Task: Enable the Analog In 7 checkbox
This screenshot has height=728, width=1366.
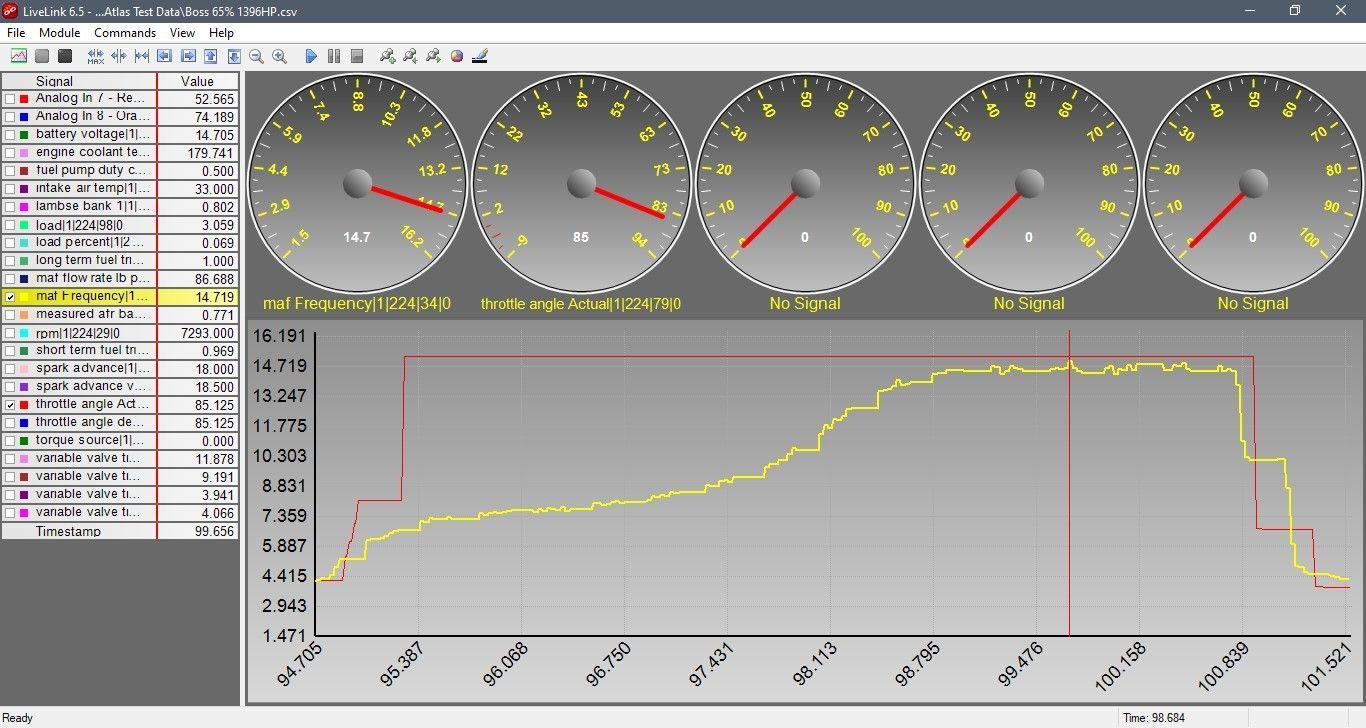Action: click(10, 99)
